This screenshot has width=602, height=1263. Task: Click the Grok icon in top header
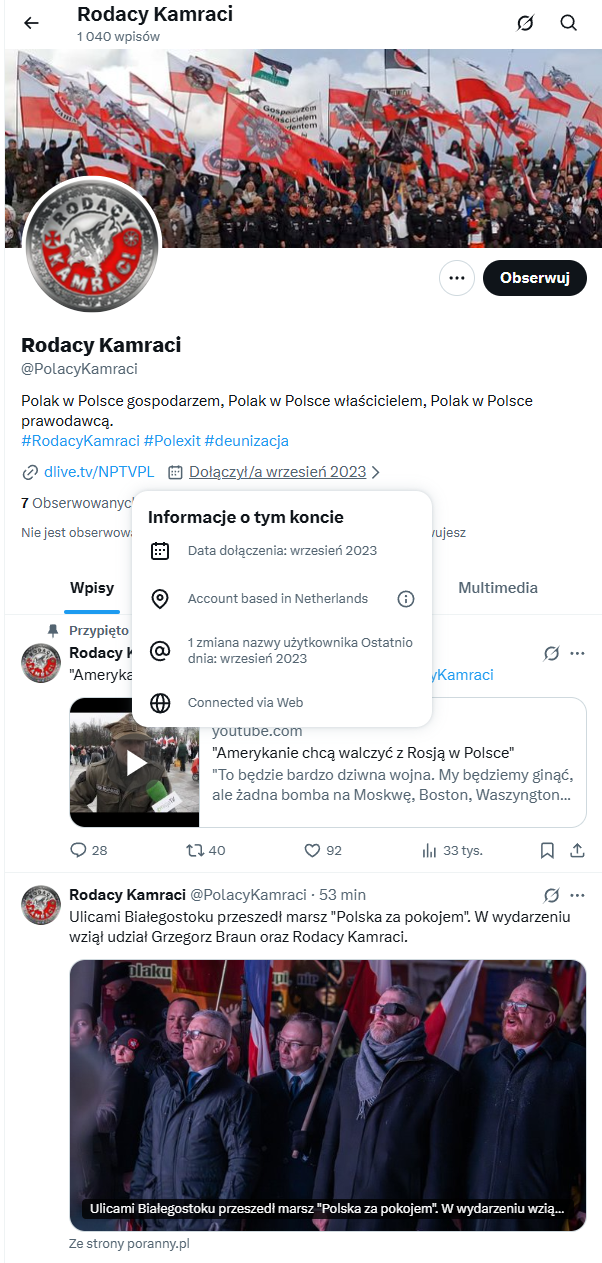click(525, 23)
